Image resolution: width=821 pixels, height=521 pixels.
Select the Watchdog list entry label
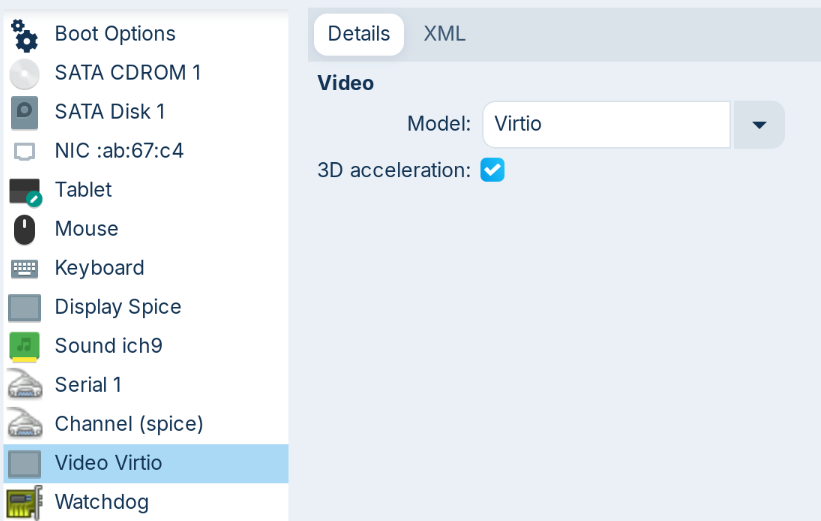pyautogui.click(x=102, y=502)
